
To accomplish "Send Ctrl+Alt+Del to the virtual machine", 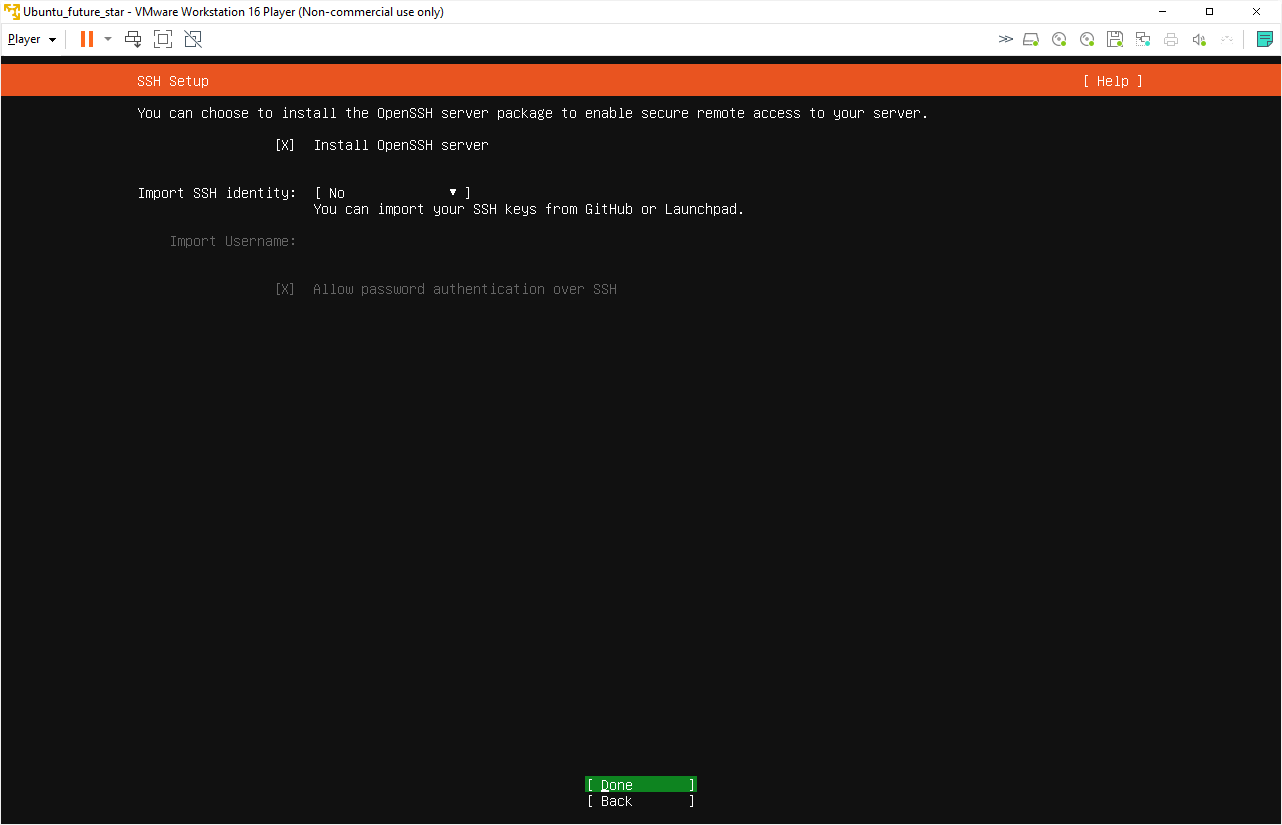I will click(133, 39).
